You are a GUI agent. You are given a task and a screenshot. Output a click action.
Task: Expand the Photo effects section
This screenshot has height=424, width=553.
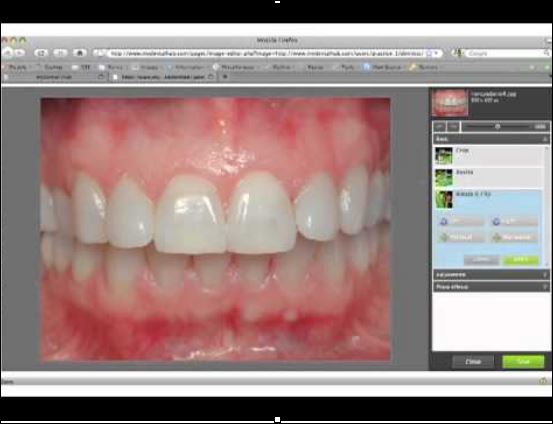pos(491,287)
